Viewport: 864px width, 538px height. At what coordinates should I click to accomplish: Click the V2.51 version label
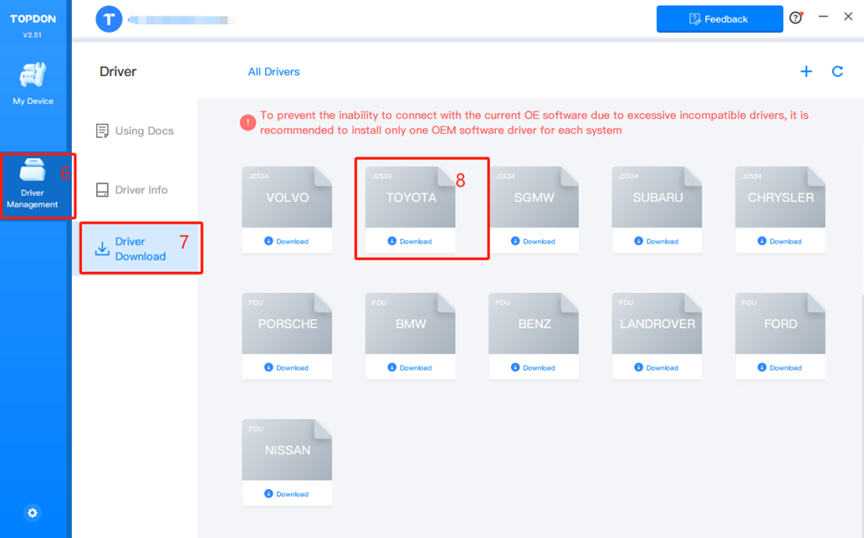33,35
